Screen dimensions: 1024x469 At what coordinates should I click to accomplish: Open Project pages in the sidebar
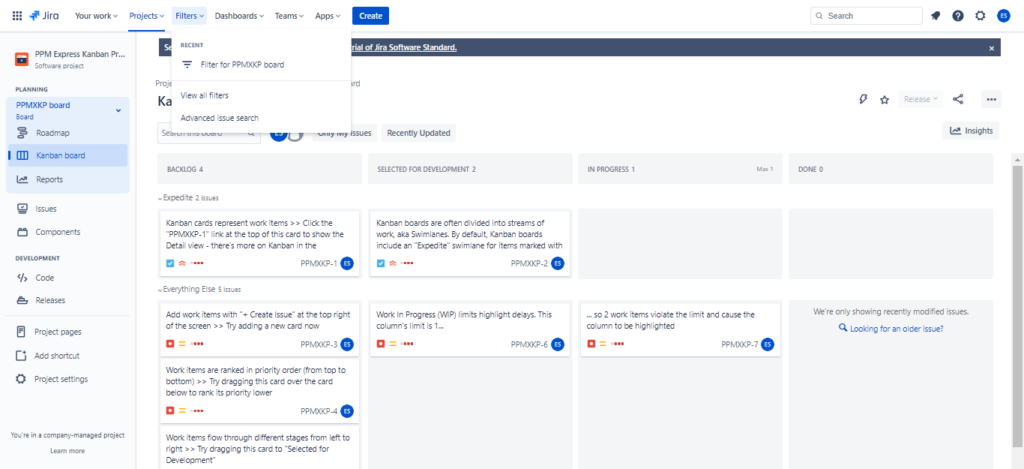point(68,332)
